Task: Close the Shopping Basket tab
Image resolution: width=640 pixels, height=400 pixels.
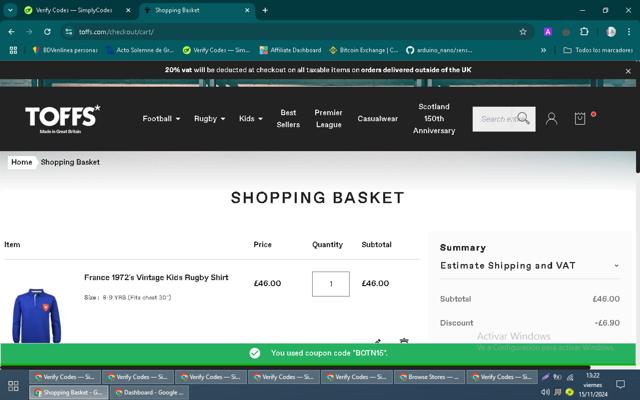Action: pyautogui.click(x=247, y=11)
